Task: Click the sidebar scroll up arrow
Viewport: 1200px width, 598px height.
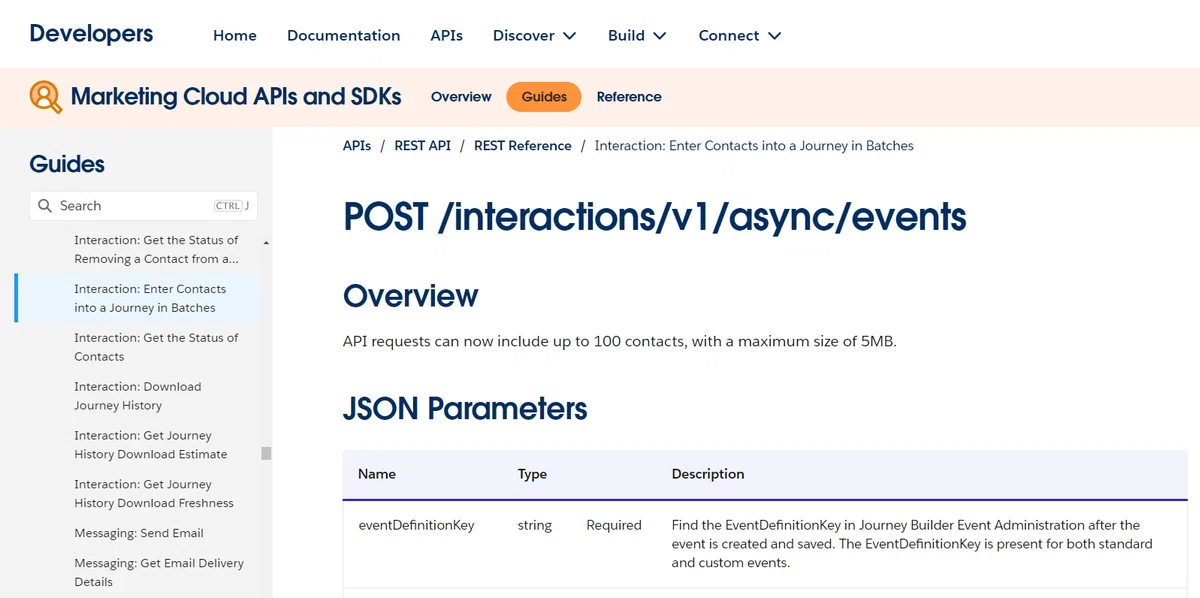Action: point(266,243)
